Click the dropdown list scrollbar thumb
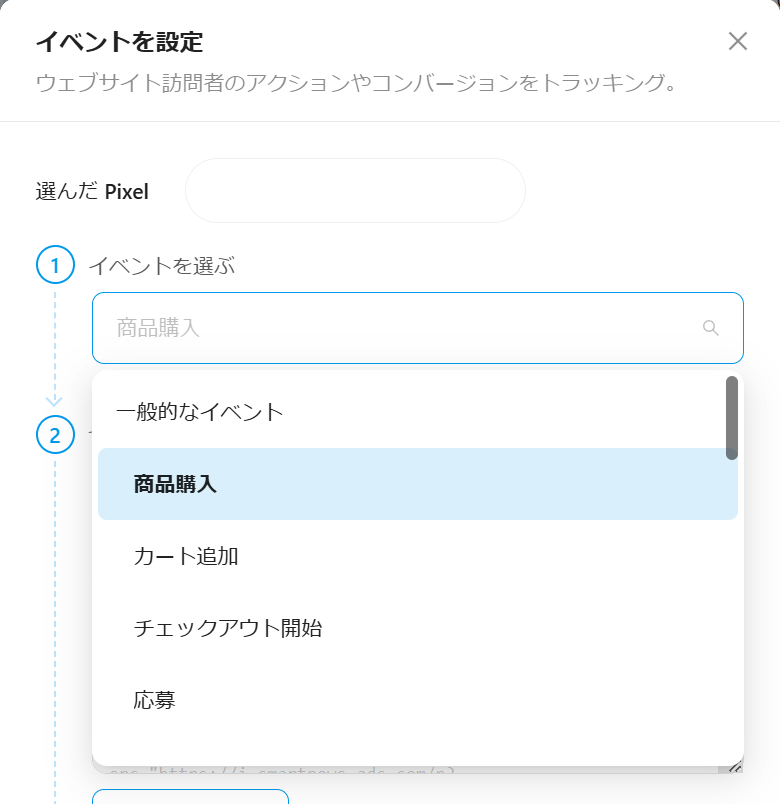The image size is (780, 804). [x=732, y=417]
